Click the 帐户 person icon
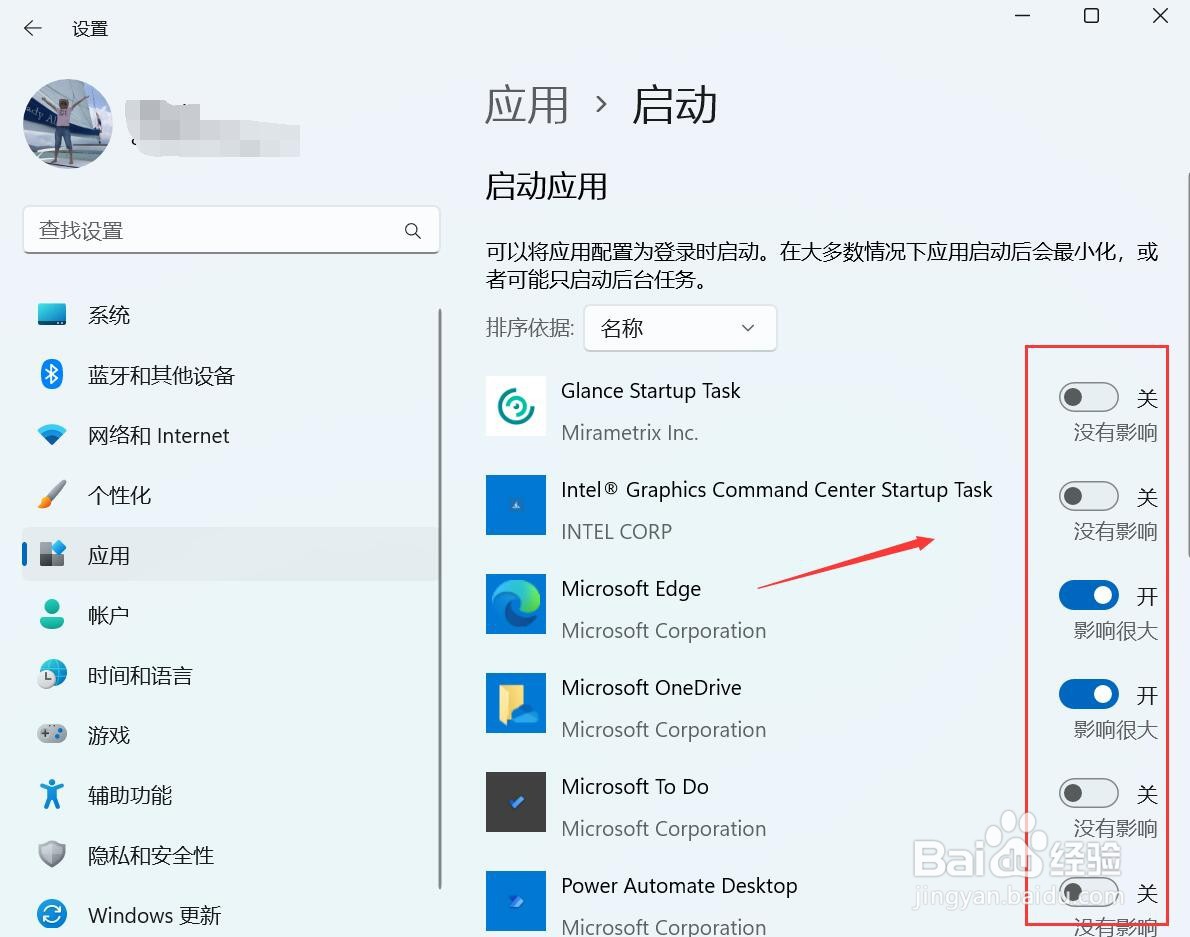Viewport: 1190px width, 937px height. click(x=52, y=615)
